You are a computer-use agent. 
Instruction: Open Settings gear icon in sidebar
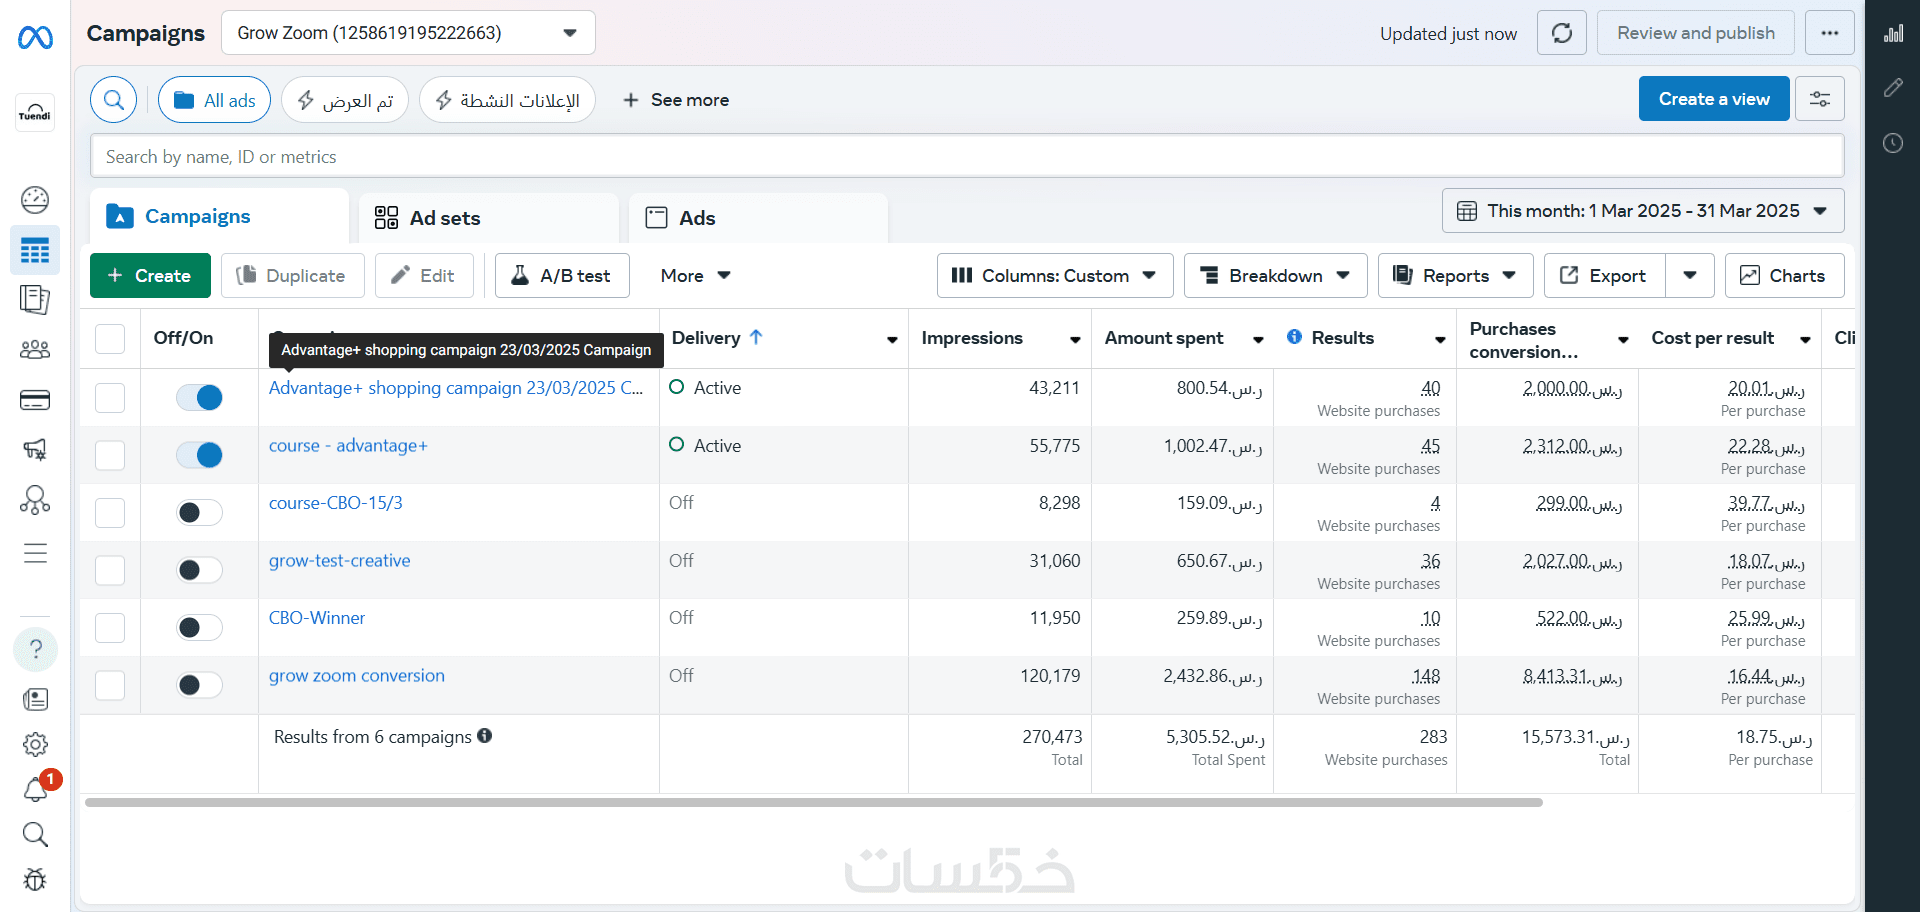[35, 745]
